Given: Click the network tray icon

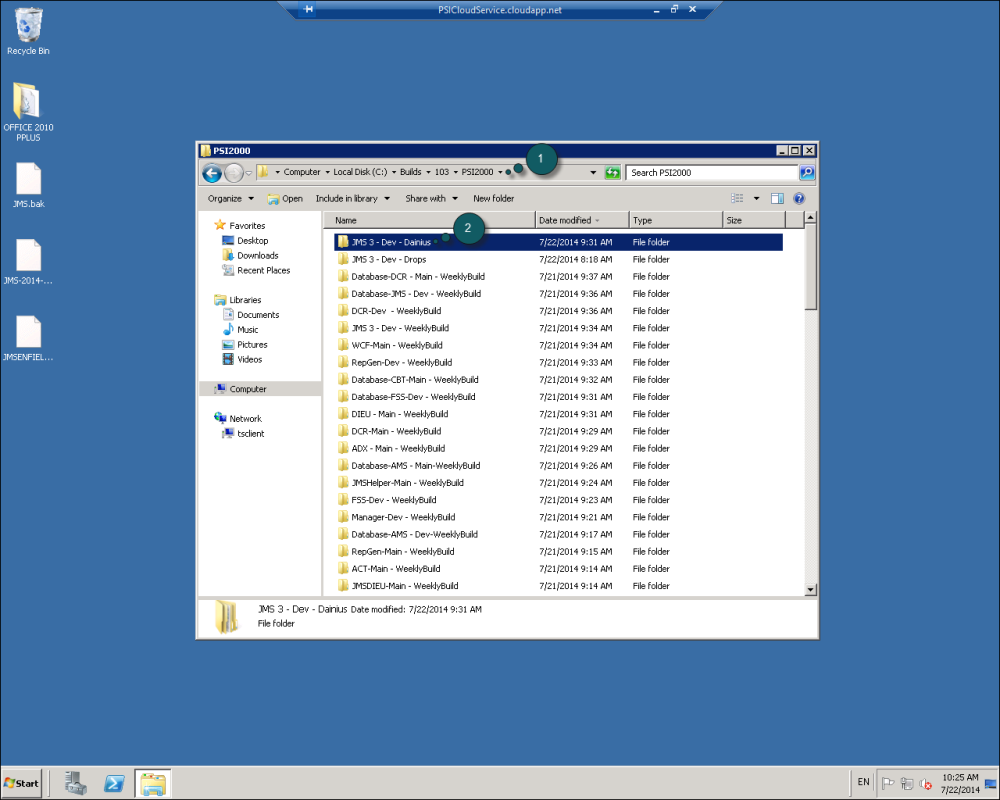Looking at the screenshot, I should pos(907,783).
